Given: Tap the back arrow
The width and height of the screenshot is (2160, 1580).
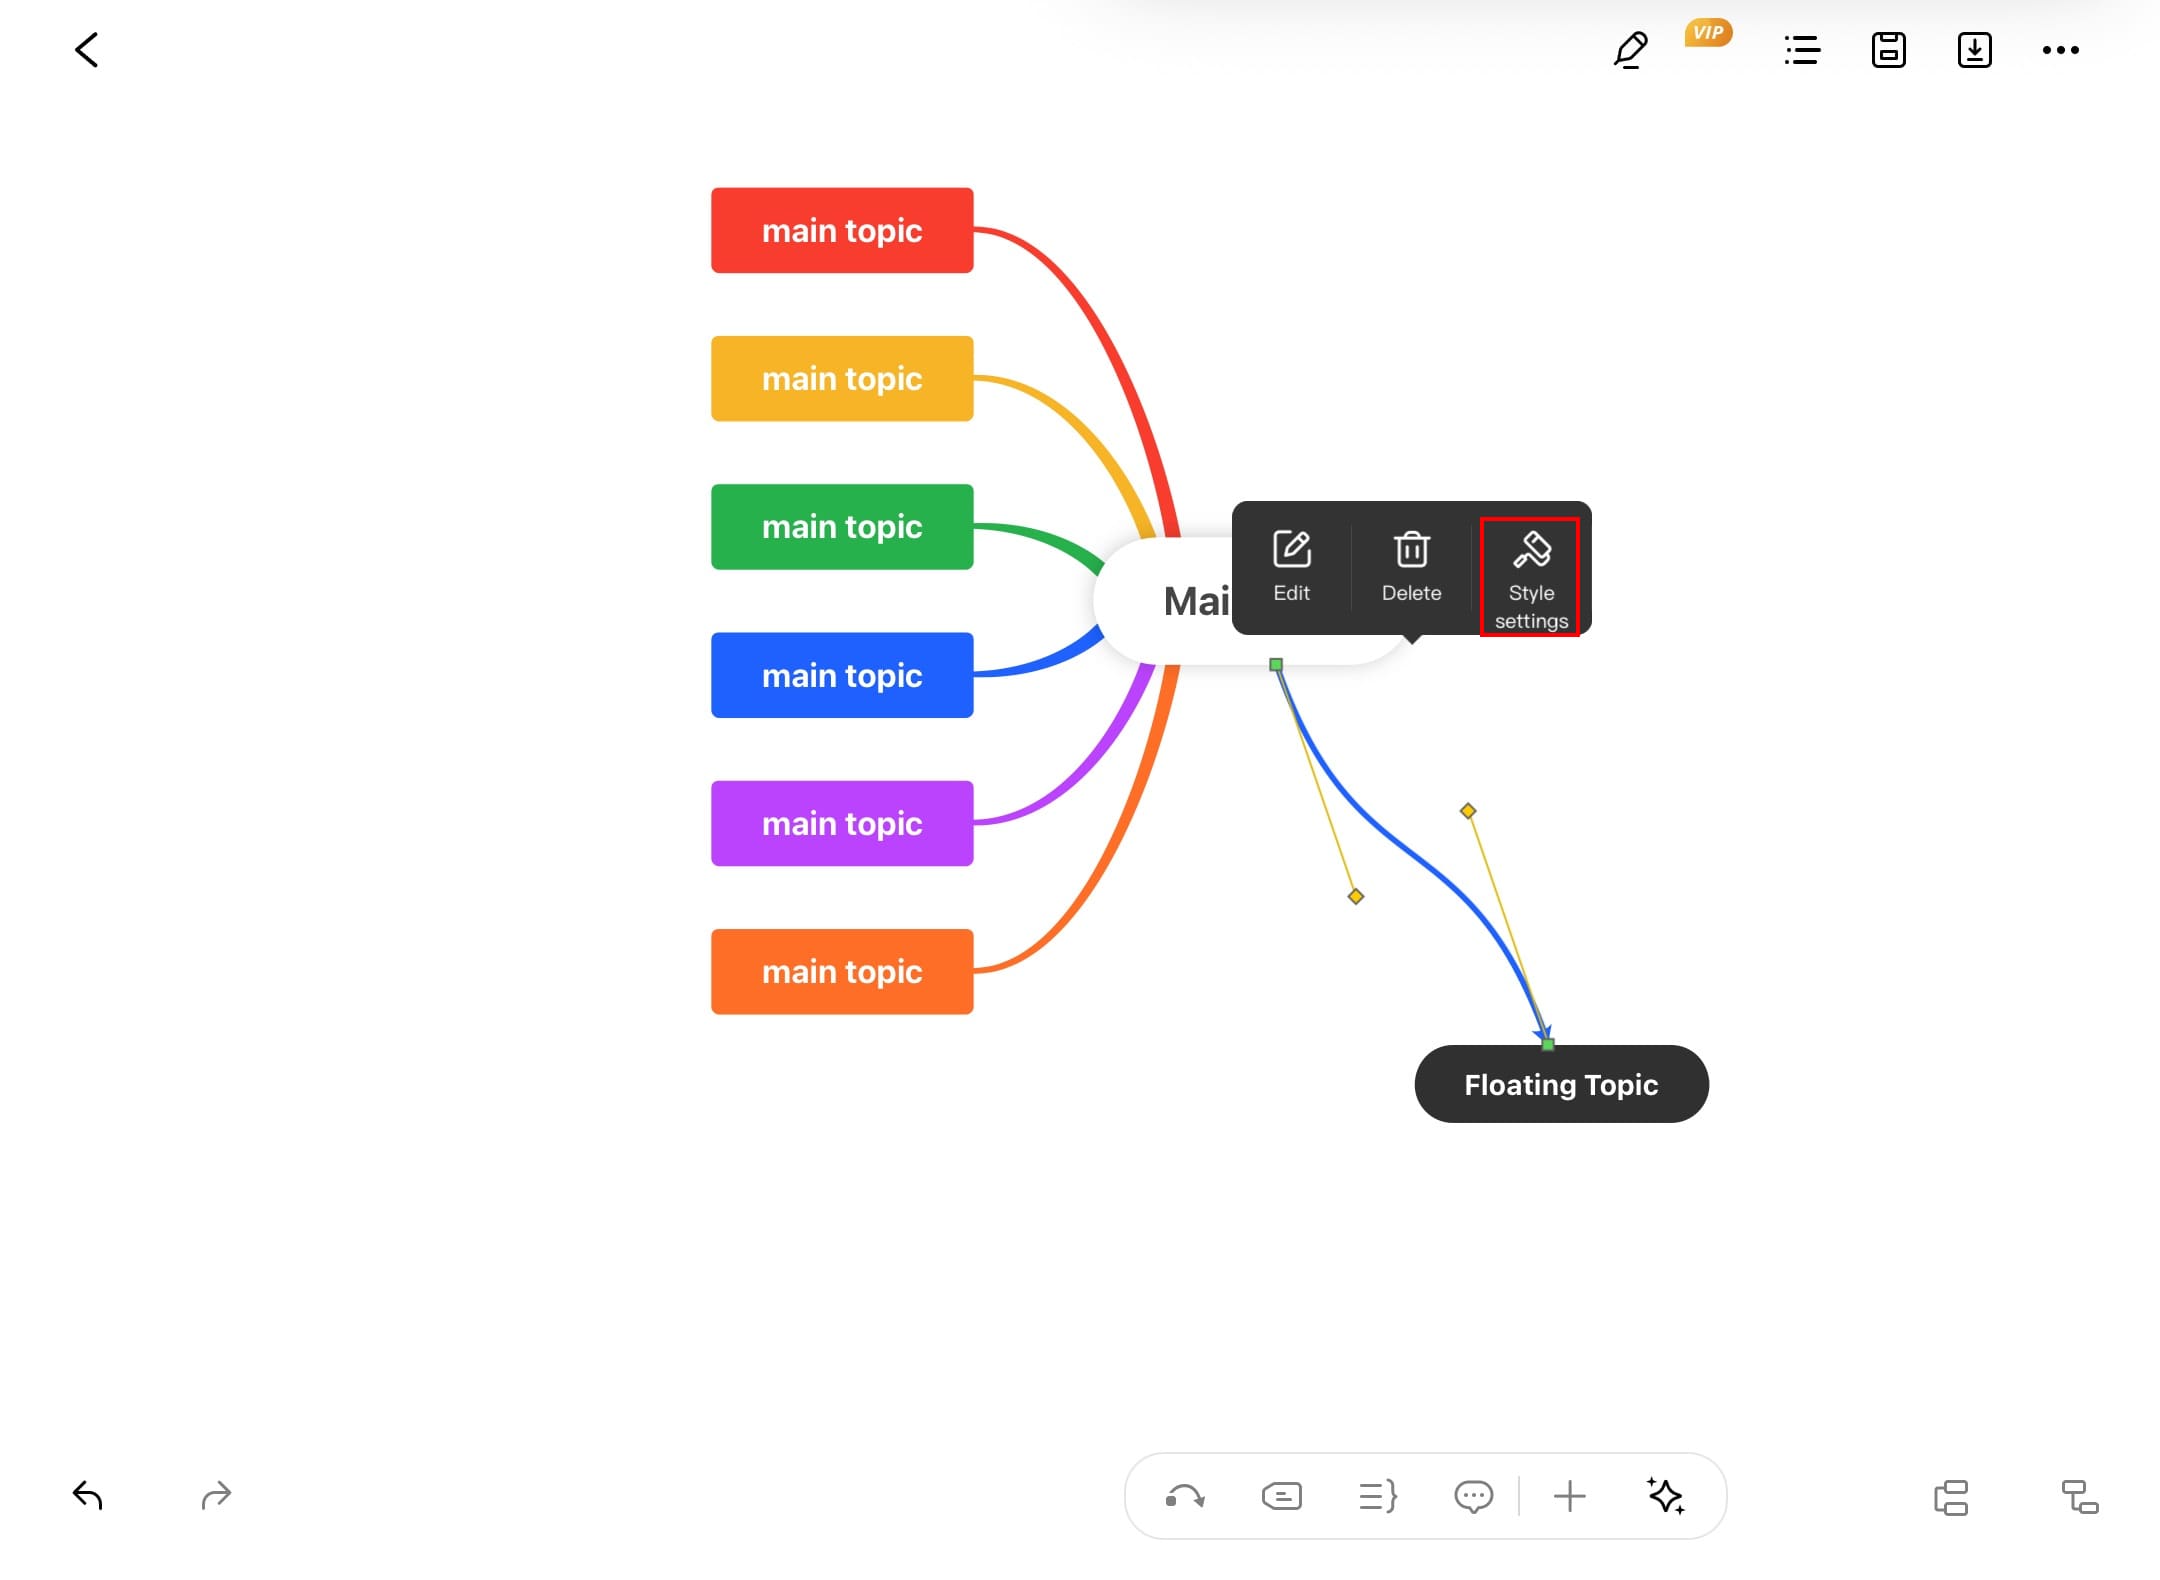Looking at the screenshot, I should click(x=87, y=50).
